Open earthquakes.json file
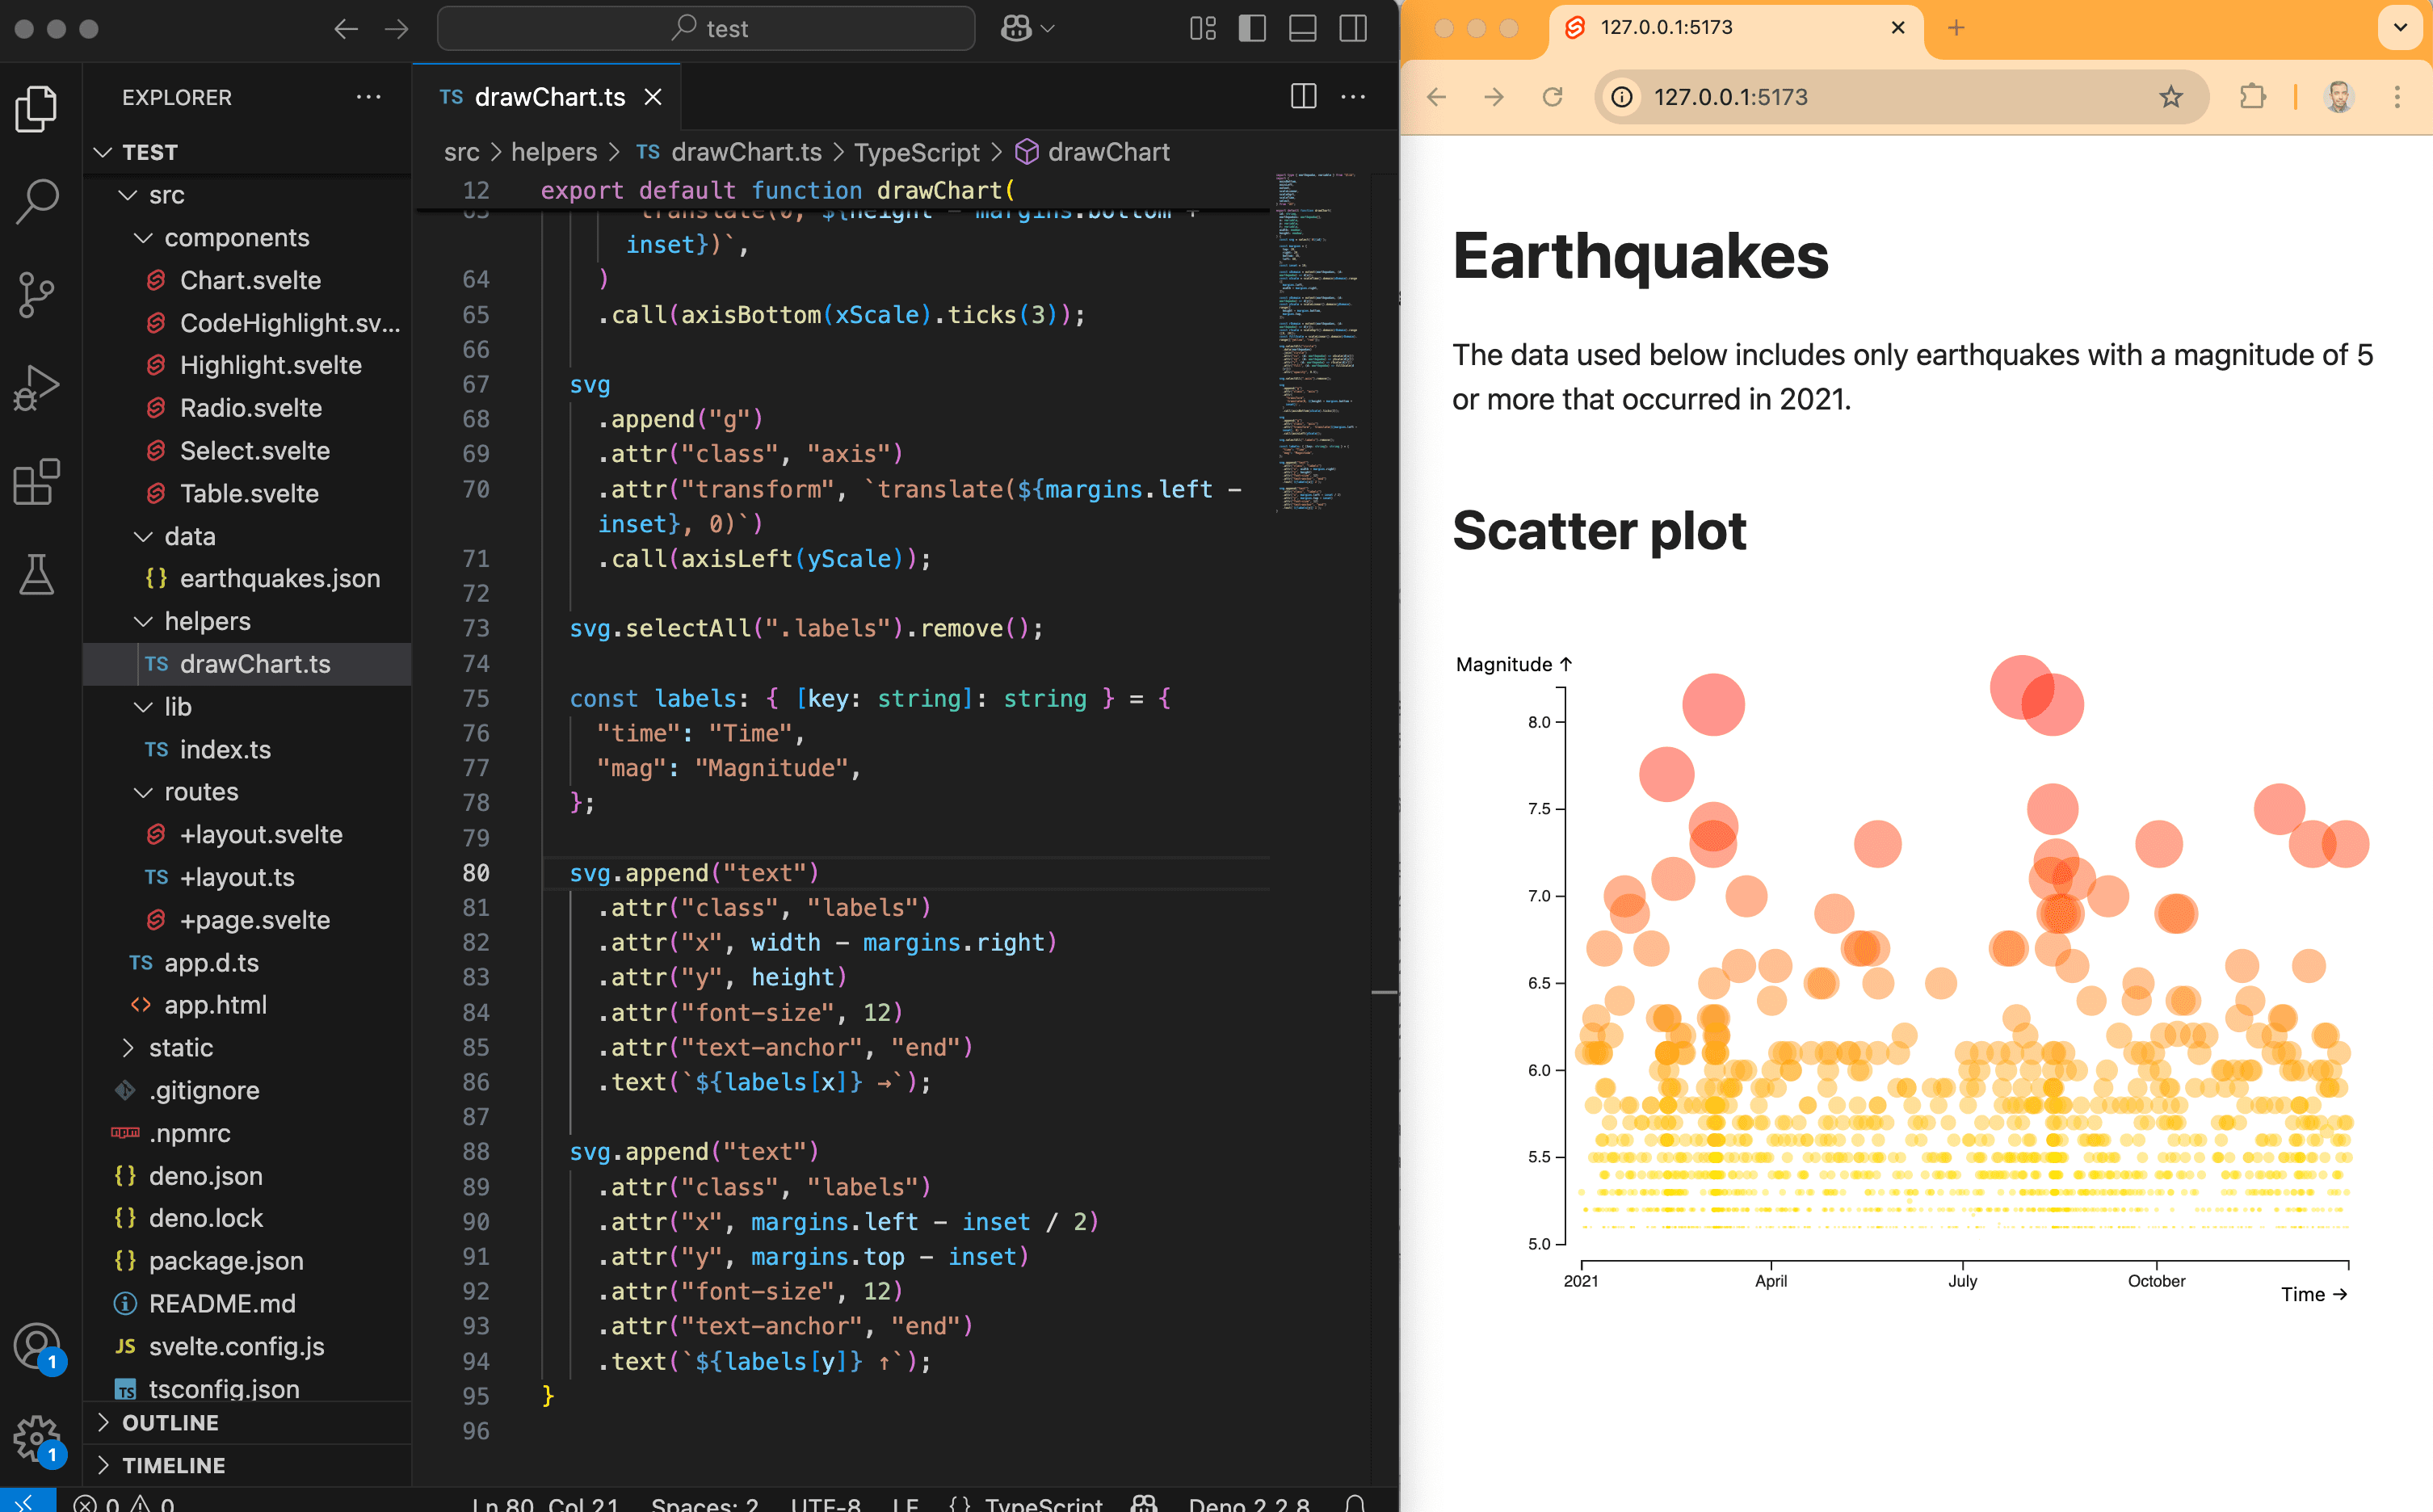This screenshot has height=1512, width=2433. click(x=247, y=578)
